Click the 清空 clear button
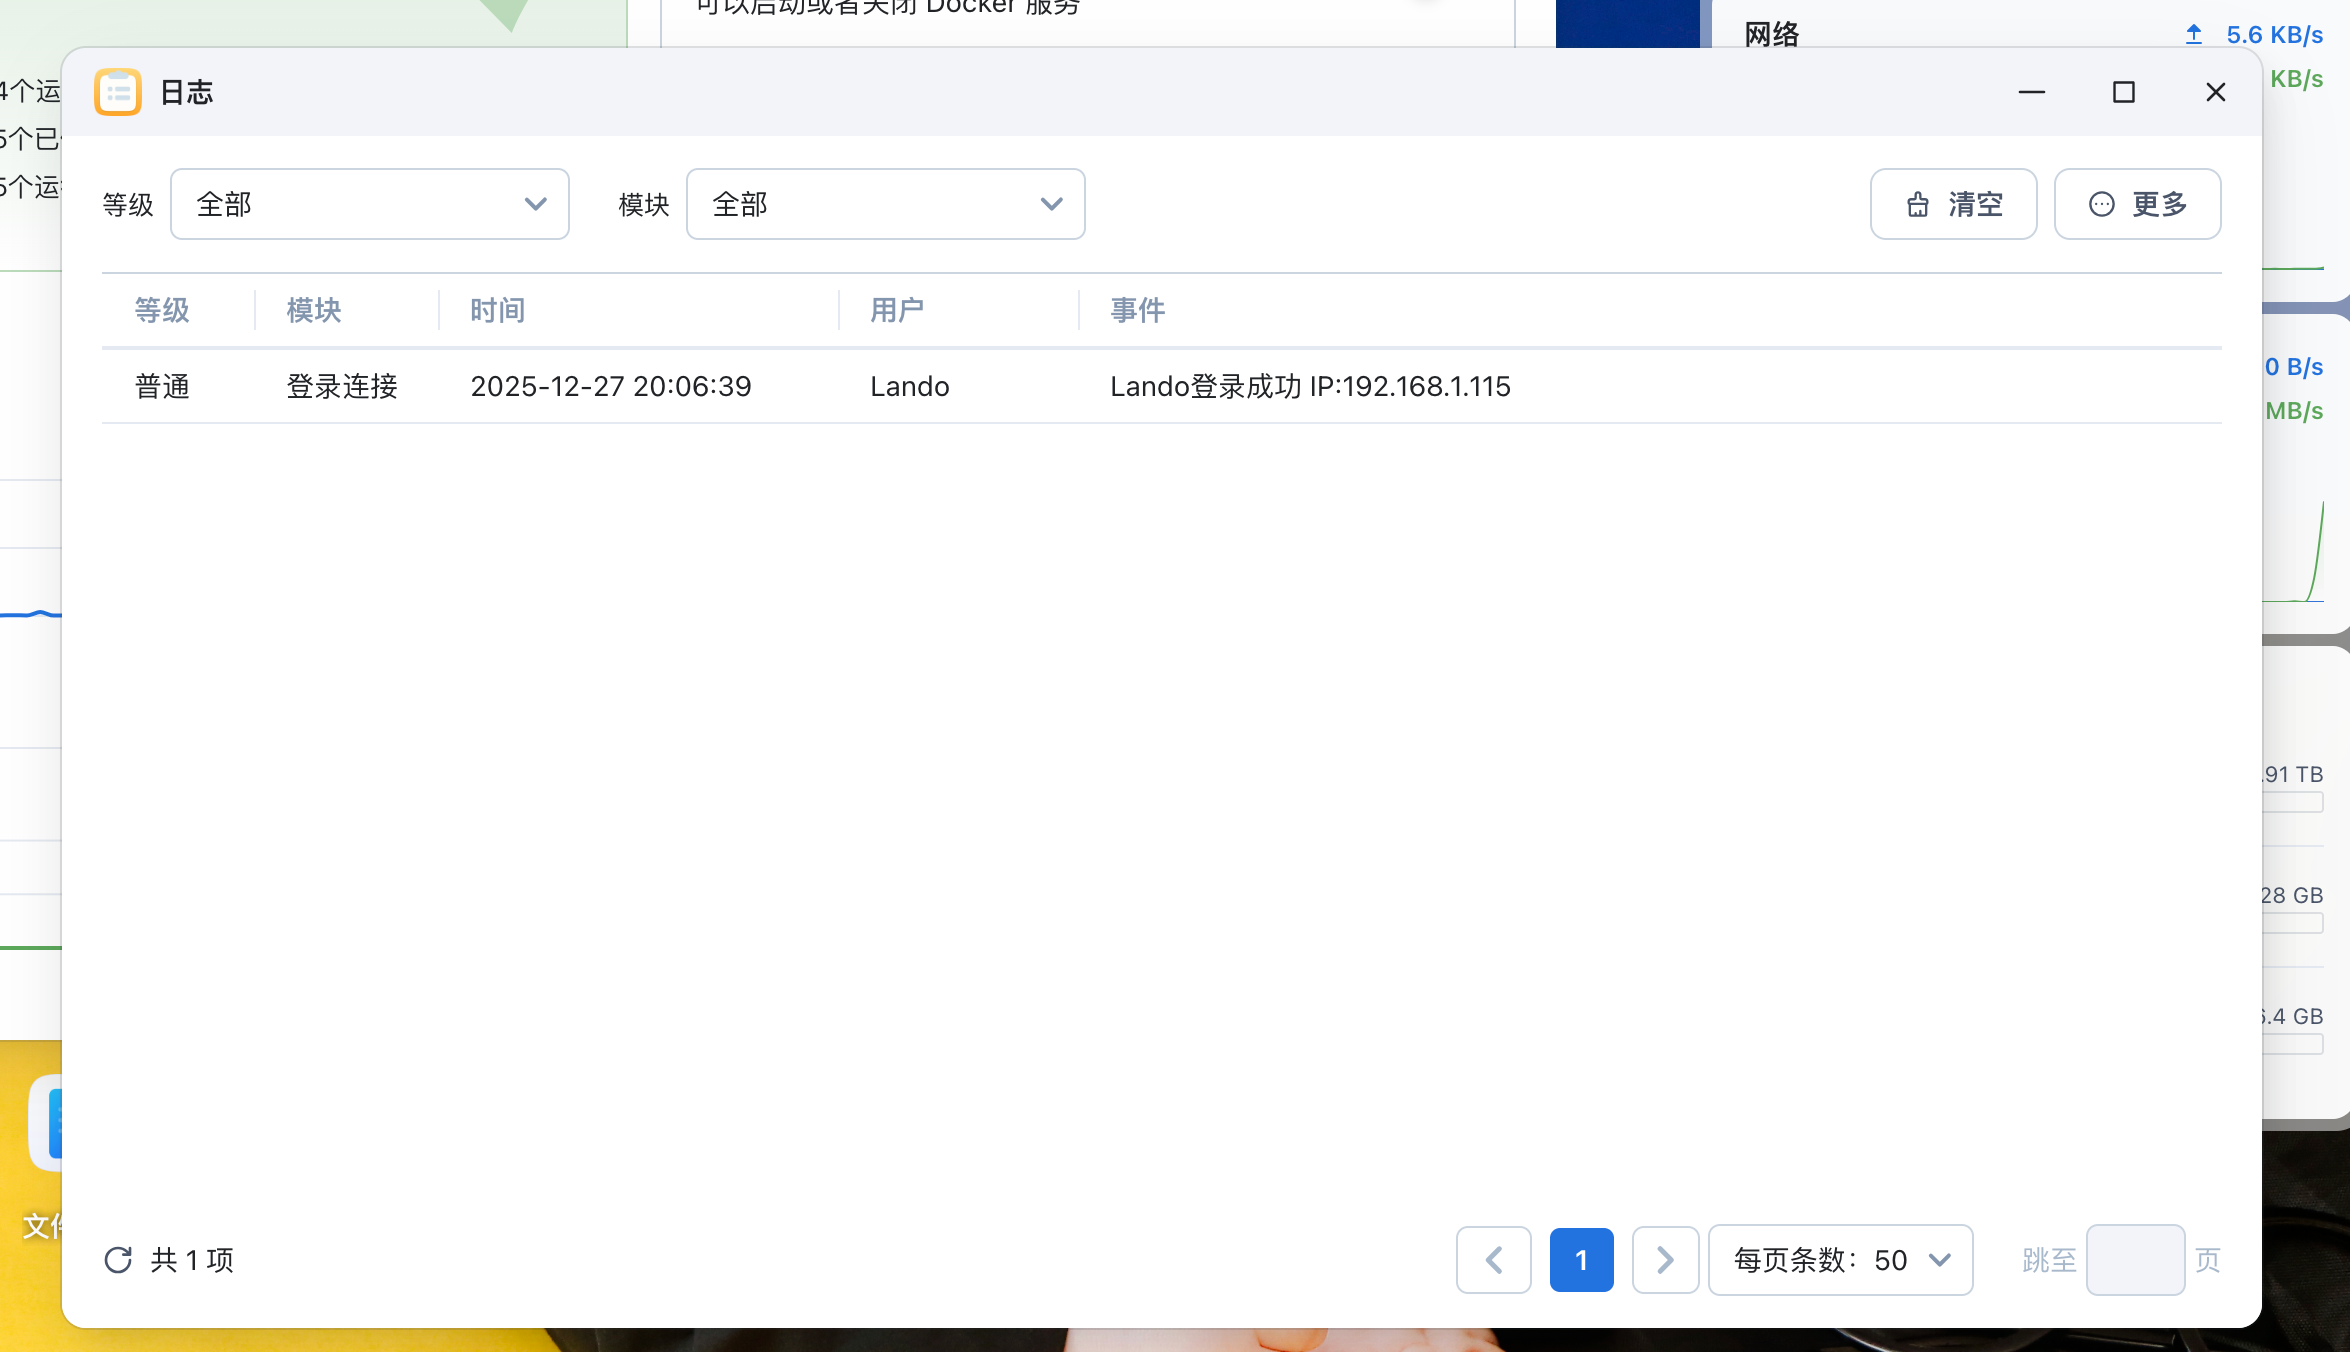 (1953, 204)
